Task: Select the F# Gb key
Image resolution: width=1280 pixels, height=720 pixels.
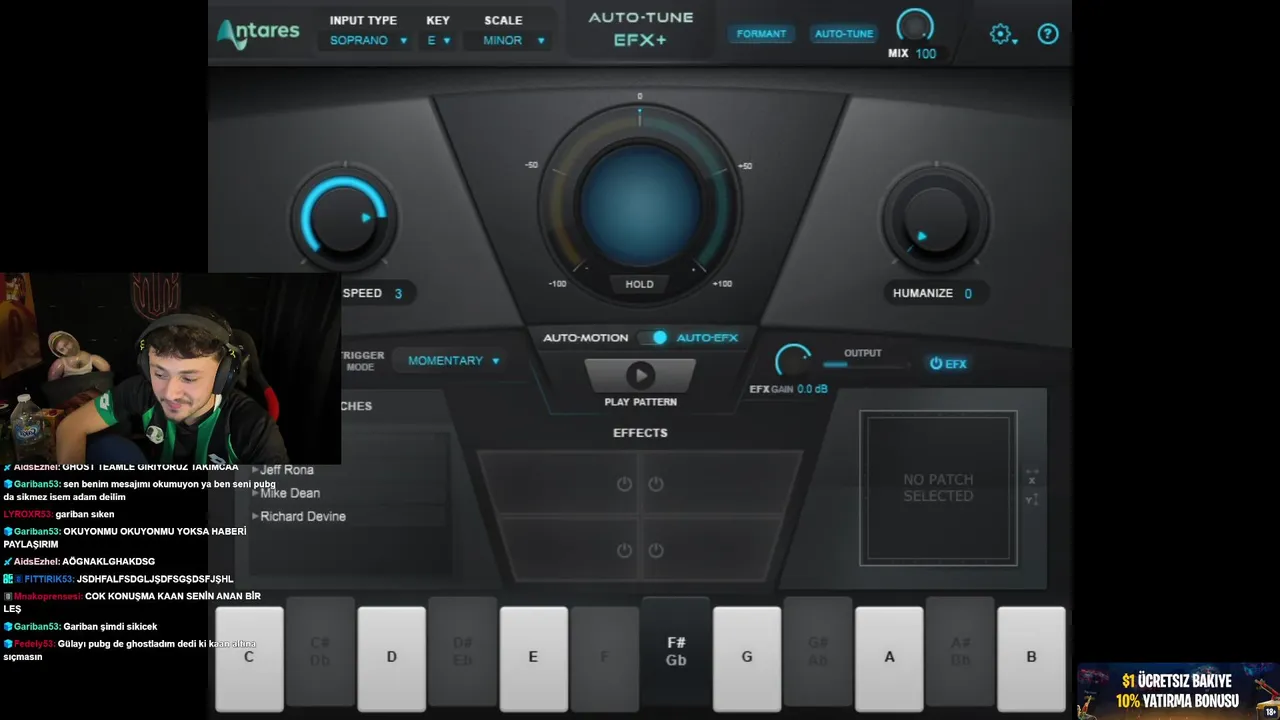Action: (676, 651)
